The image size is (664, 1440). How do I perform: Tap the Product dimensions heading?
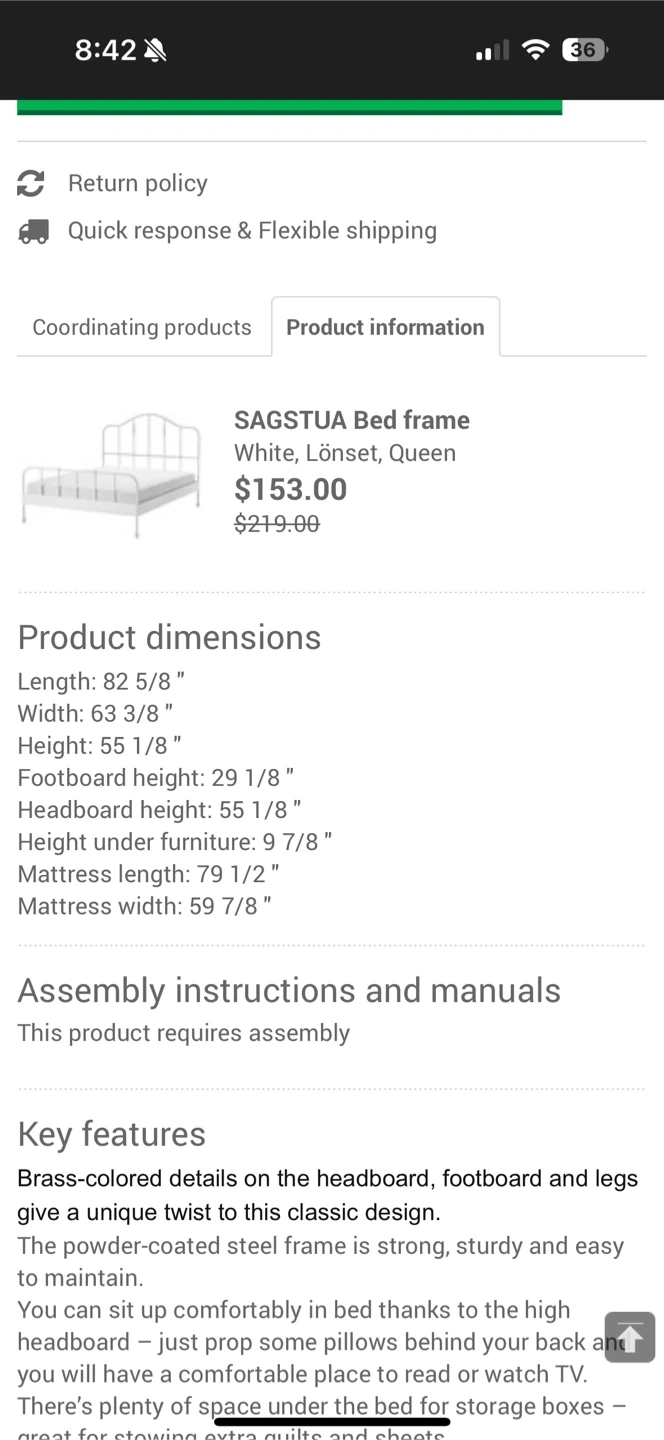[x=169, y=637]
